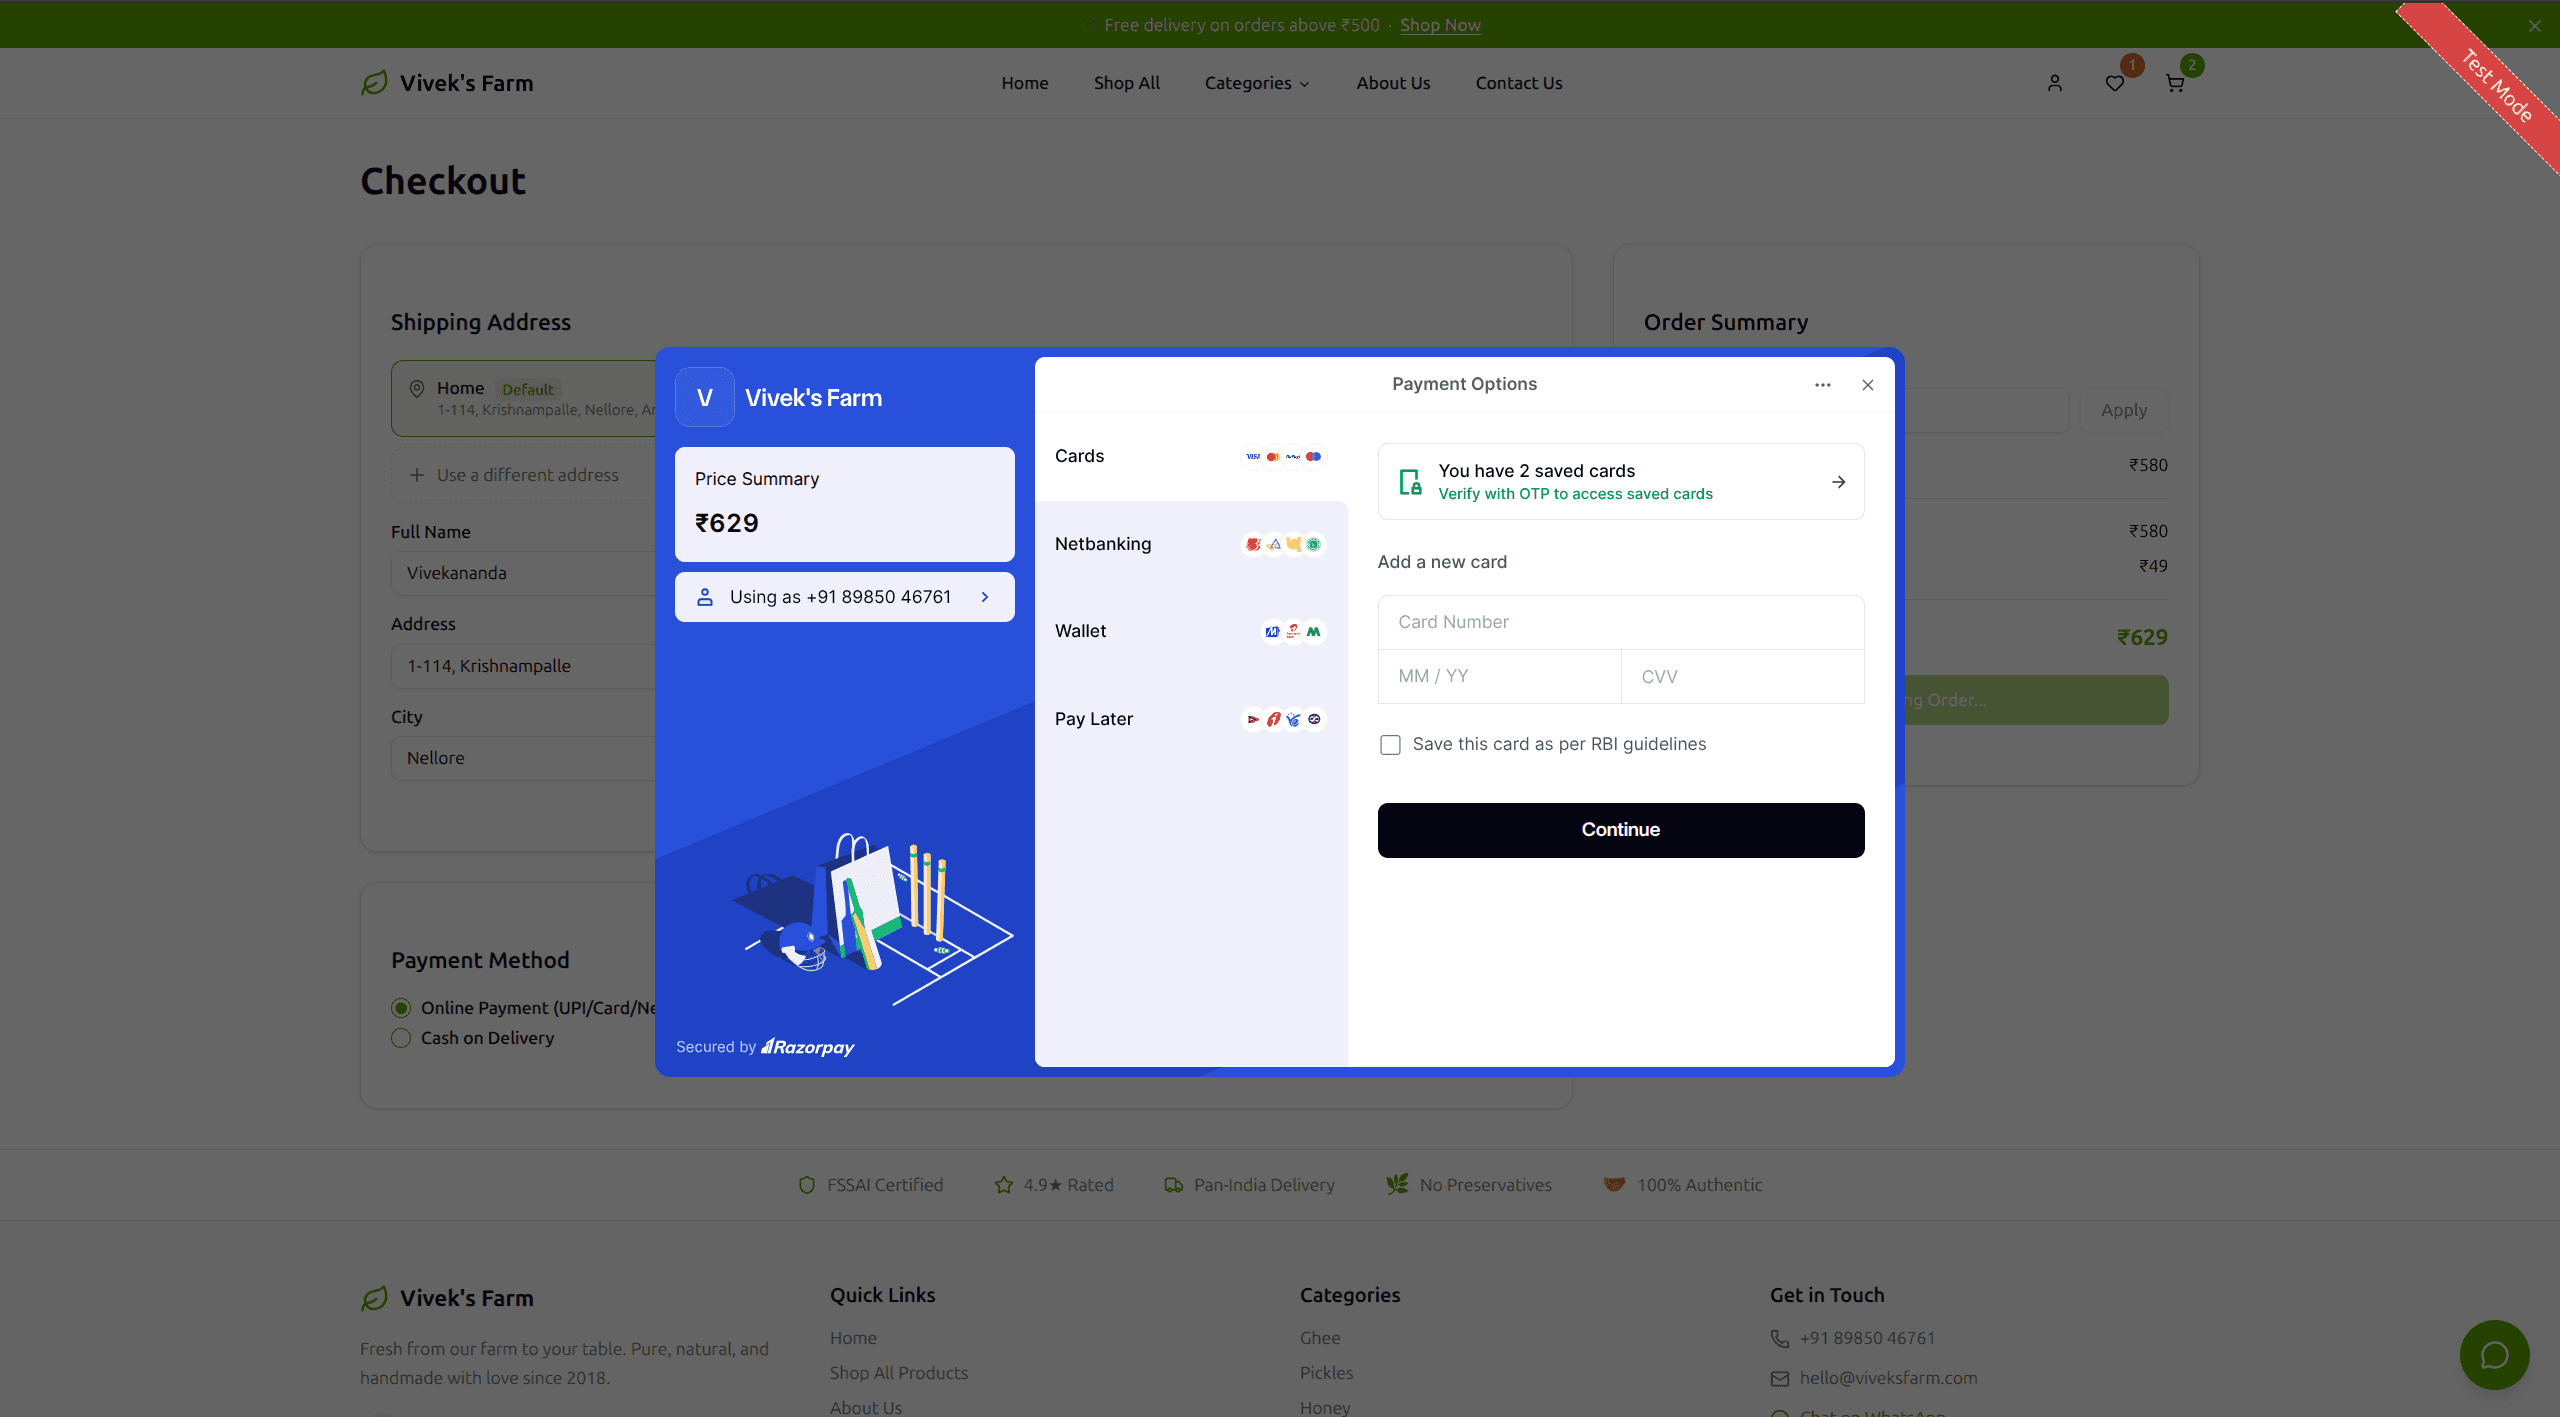
Task: Click hello@viveksfarm.com email link
Action: tap(1888, 1378)
